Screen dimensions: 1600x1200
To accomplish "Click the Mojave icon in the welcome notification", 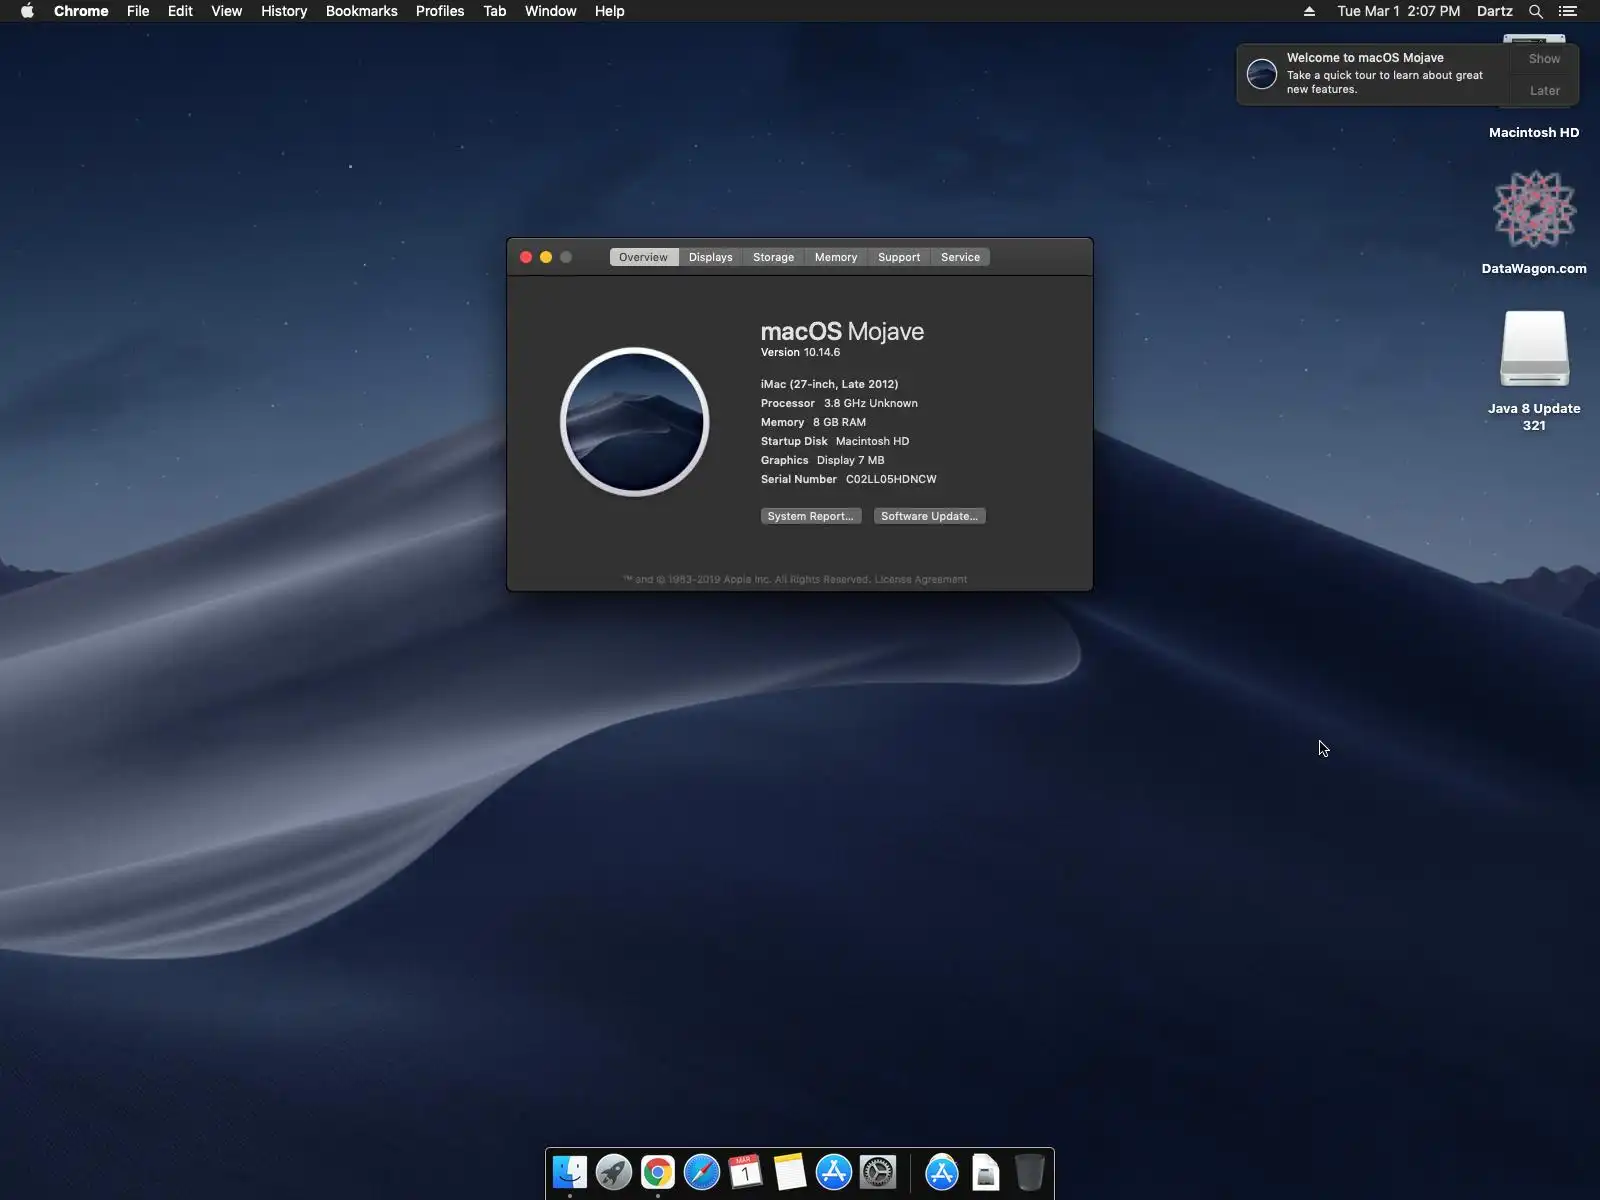I will pos(1262,74).
